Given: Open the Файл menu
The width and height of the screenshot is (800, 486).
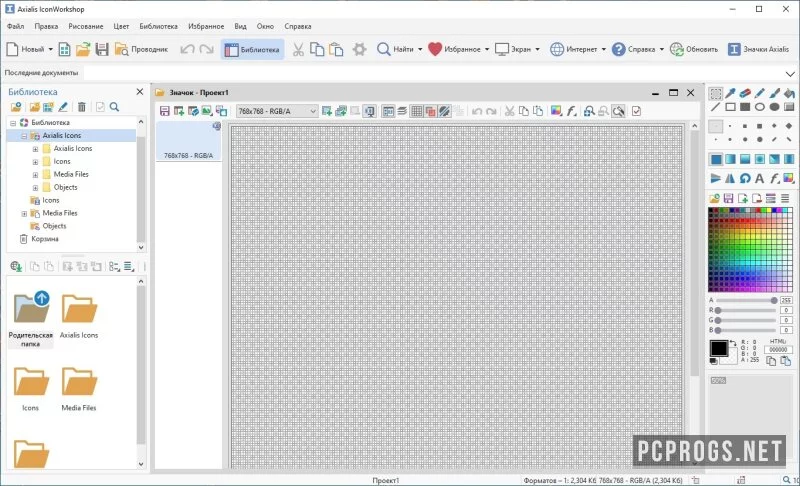Looking at the screenshot, I should click(15, 26).
